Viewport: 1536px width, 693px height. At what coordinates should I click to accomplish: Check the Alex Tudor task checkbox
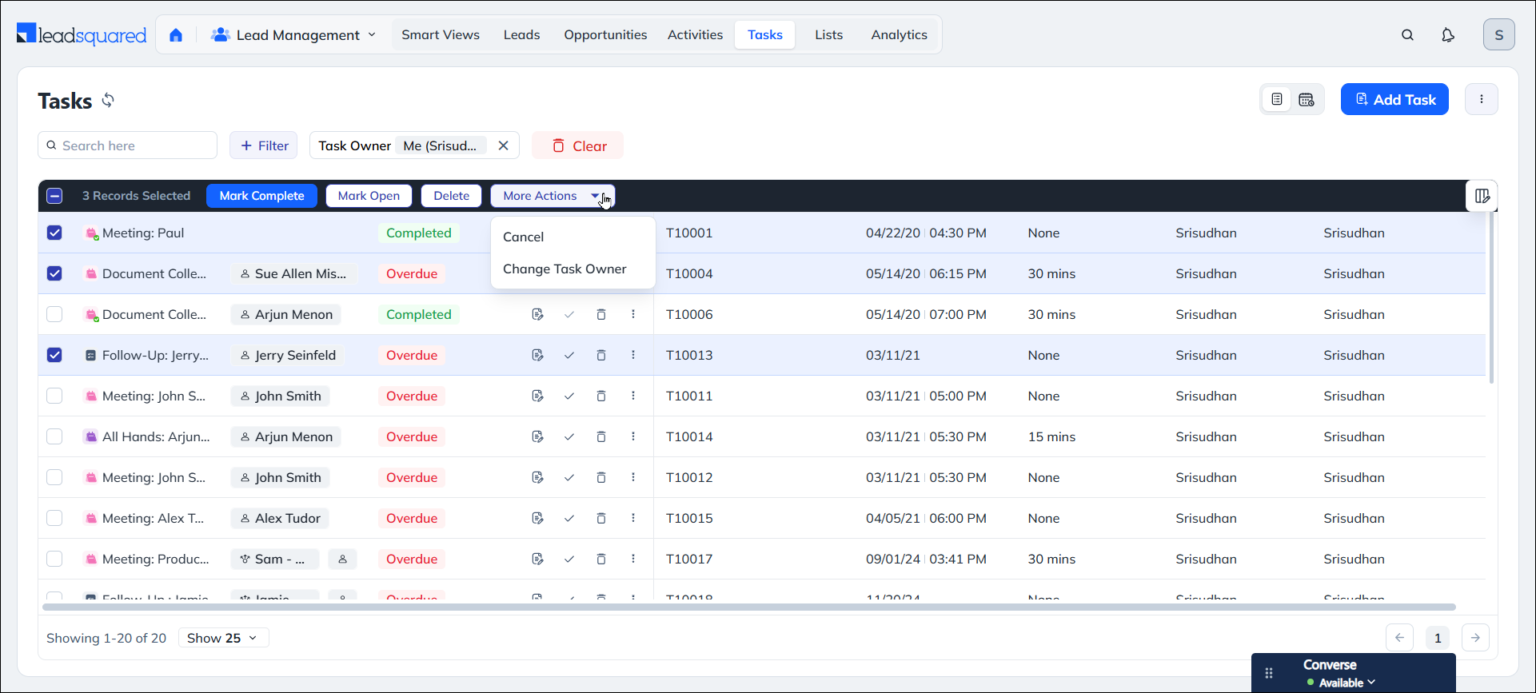tap(54, 518)
